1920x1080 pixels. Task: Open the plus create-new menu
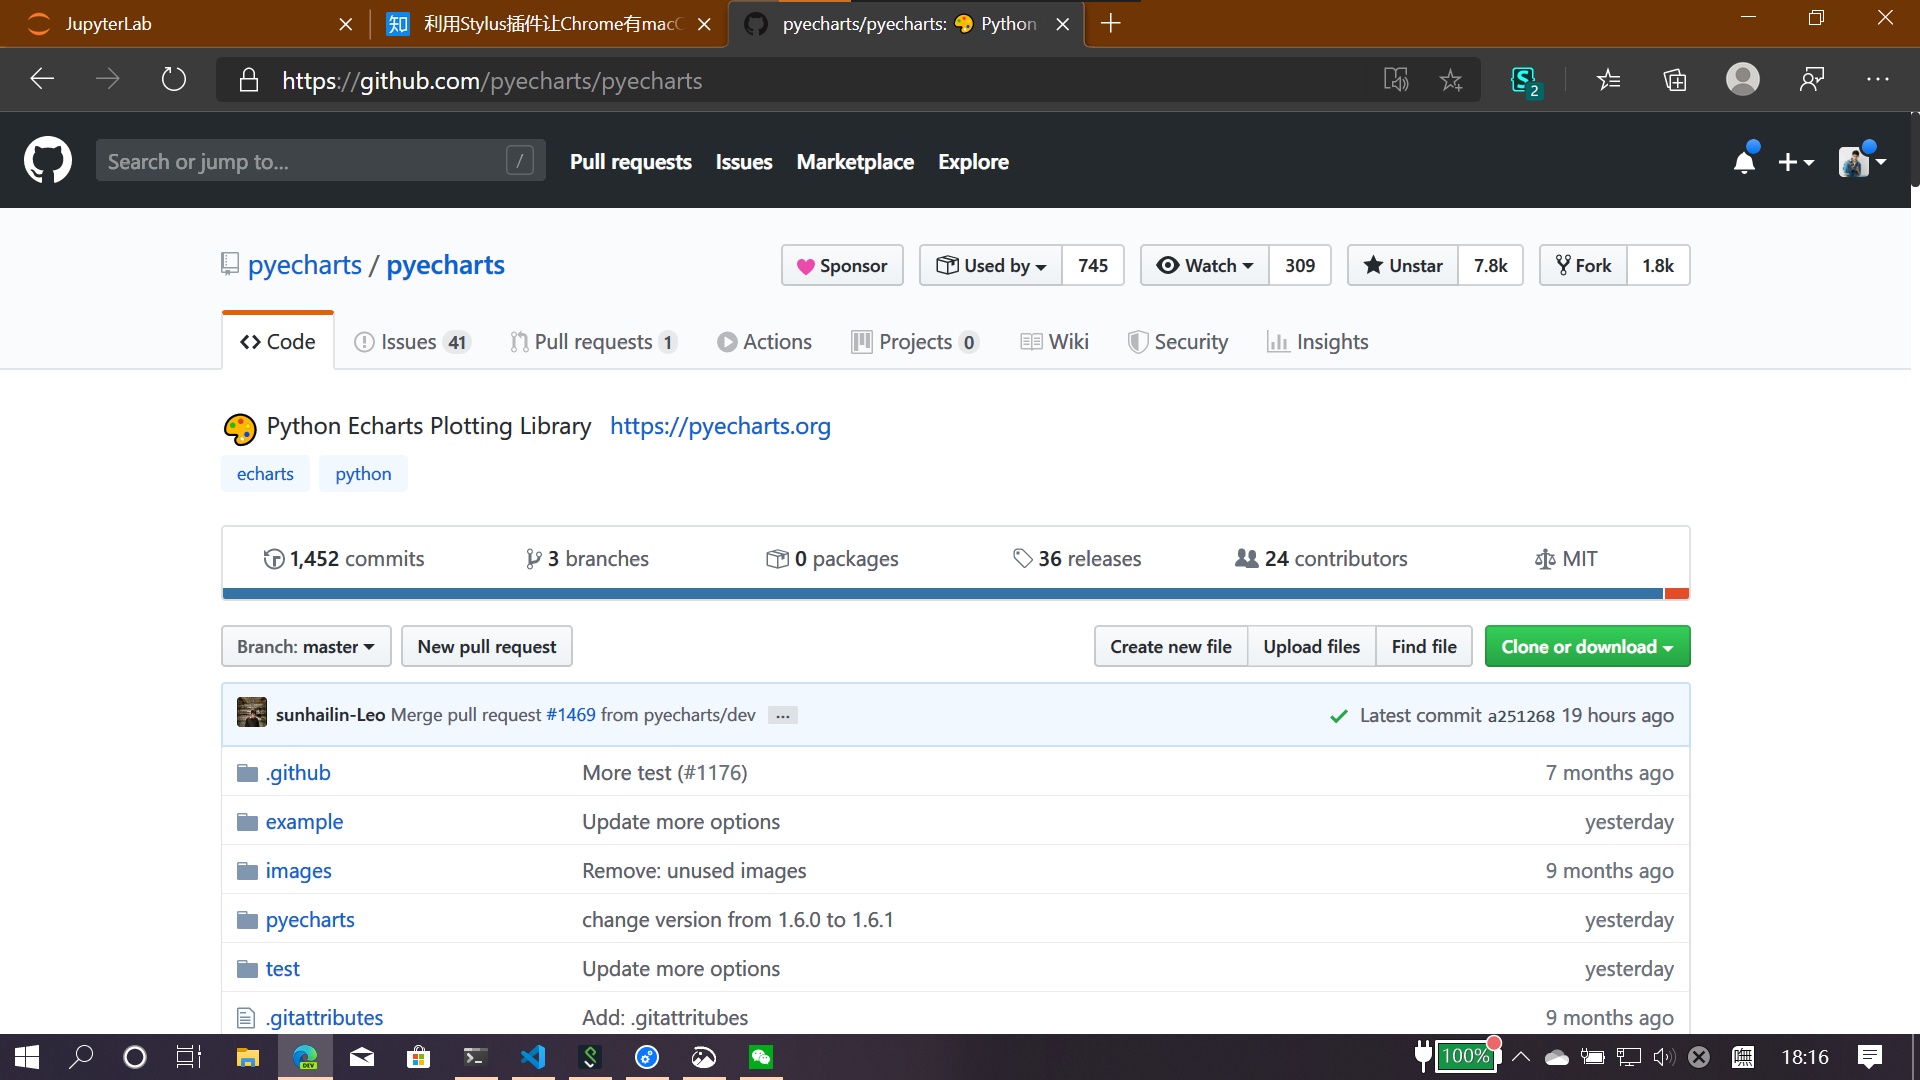tap(1796, 162)
